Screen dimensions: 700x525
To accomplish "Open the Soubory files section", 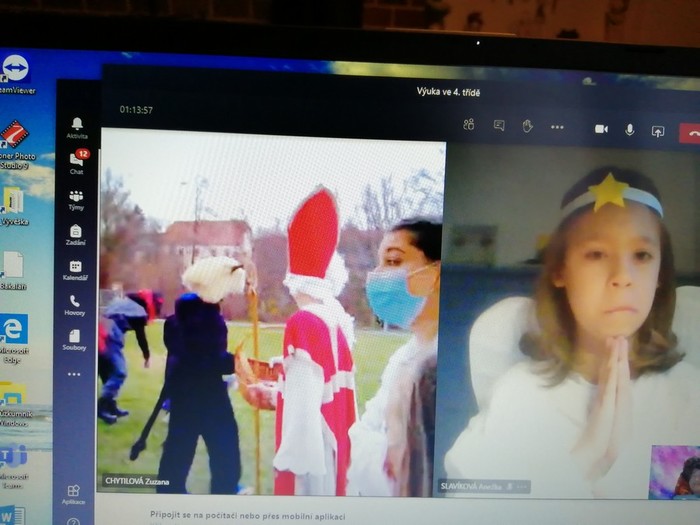I will point(75,340).
